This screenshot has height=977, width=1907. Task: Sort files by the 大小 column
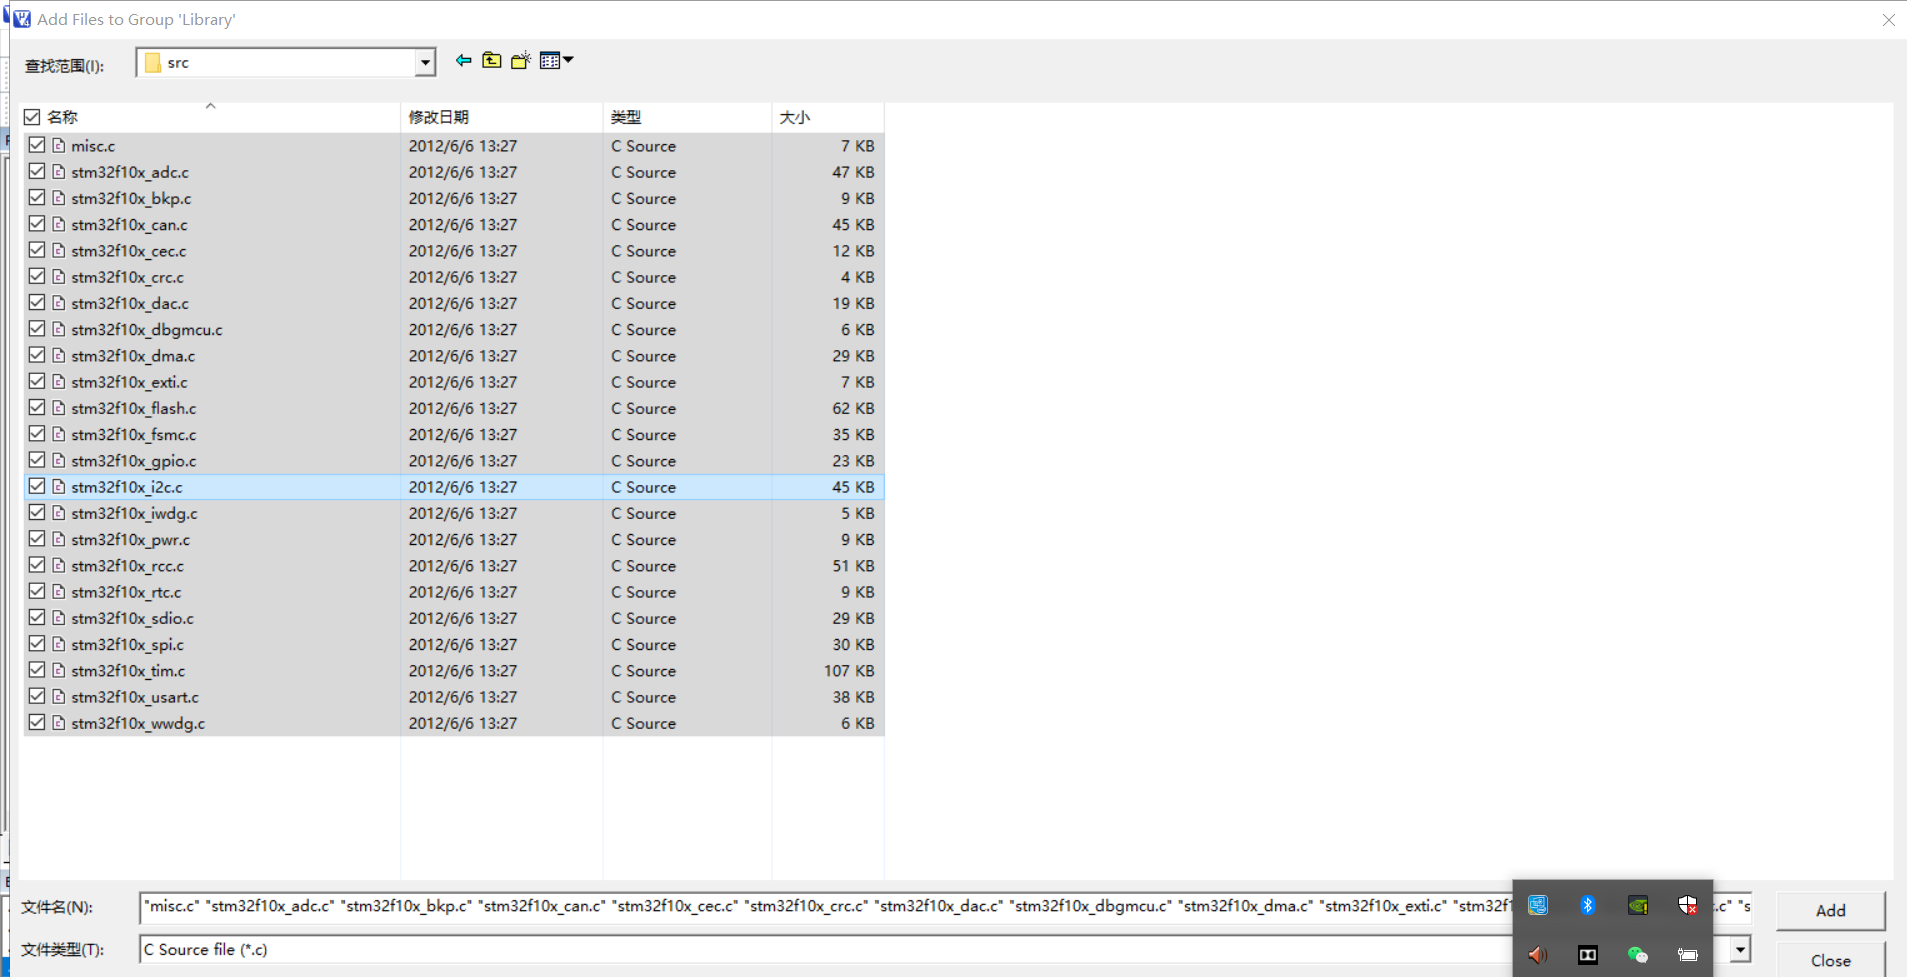click(x=793, y=116)
